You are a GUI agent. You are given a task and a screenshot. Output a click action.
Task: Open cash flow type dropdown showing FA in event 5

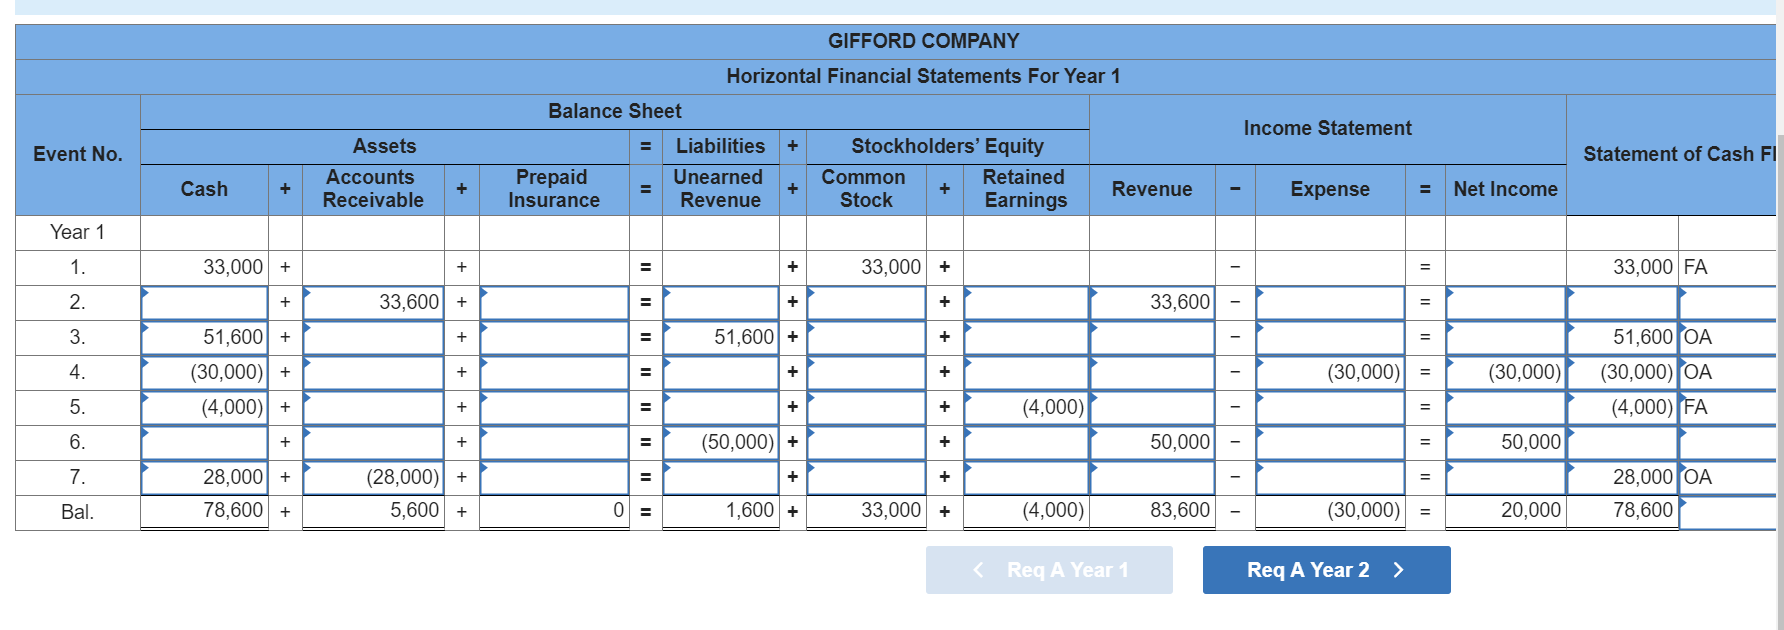tap(1729, 407)
